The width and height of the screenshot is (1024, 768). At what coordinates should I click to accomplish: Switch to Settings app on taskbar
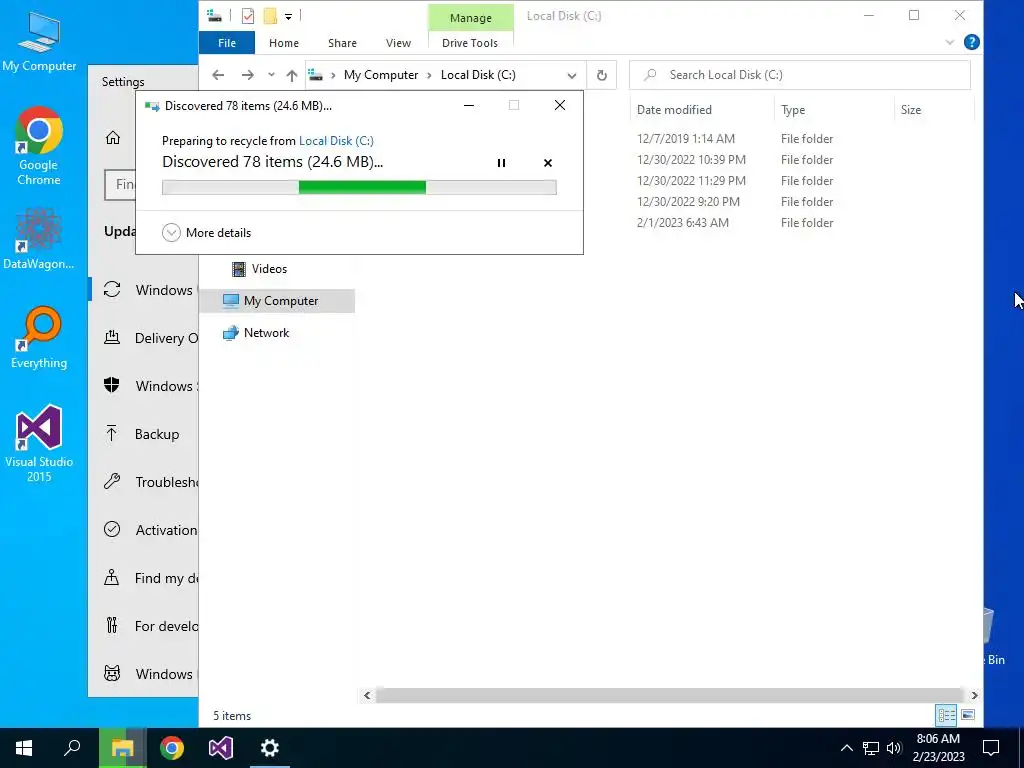270,748
